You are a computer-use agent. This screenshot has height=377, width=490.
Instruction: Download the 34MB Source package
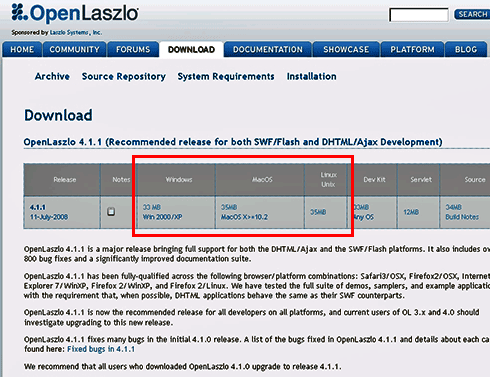pyautogui.click(x=453, y=207)
